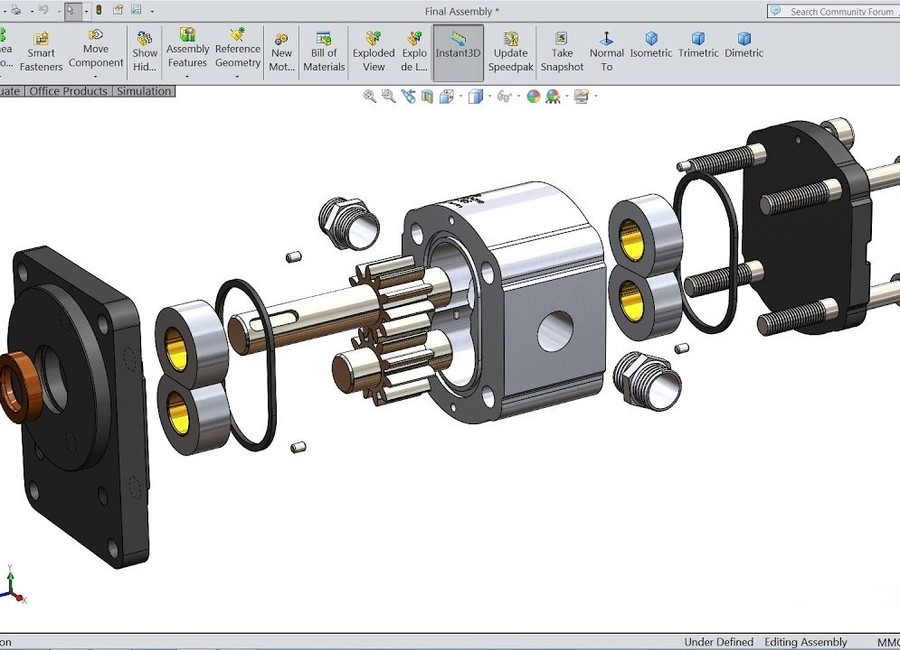Expand dropdown arrow next to Options icon
Screen dimensions: 900x650
tap(152, 11)
